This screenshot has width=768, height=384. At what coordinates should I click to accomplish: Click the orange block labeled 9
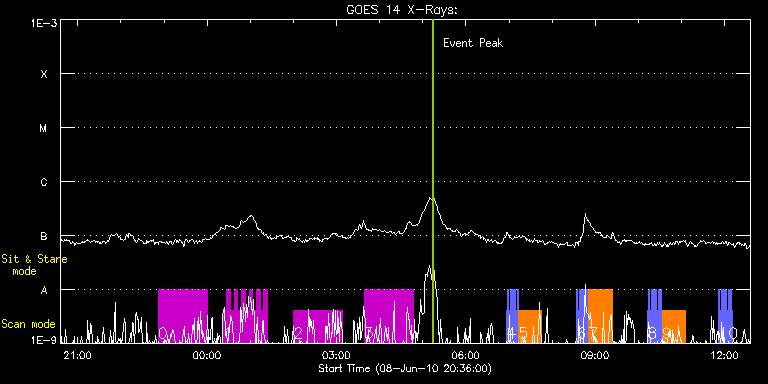pyautogui.click(x=673, y=326)
